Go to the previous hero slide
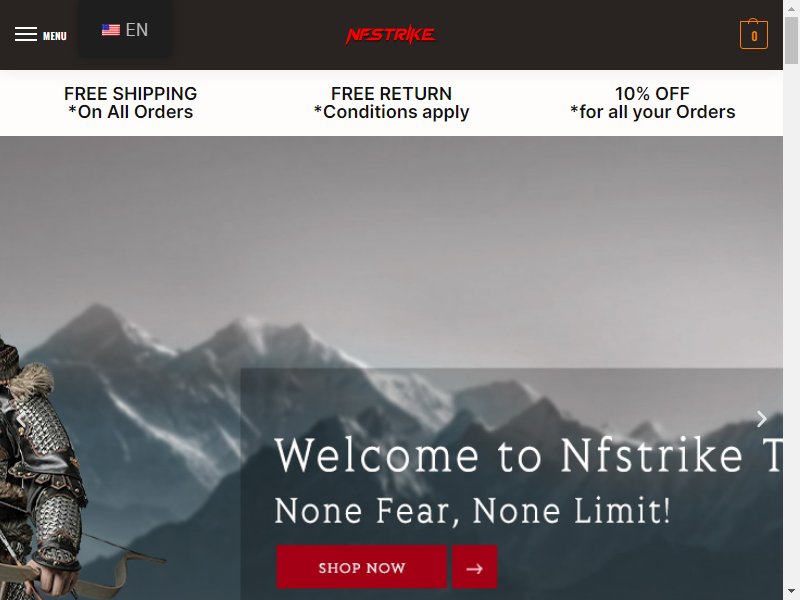This screenshot has width=800, height=600. (20, 419)
